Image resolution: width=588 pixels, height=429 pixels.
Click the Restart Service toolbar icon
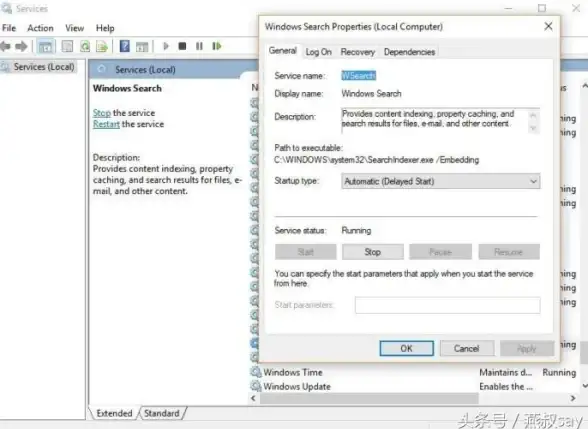click(217, 46)
